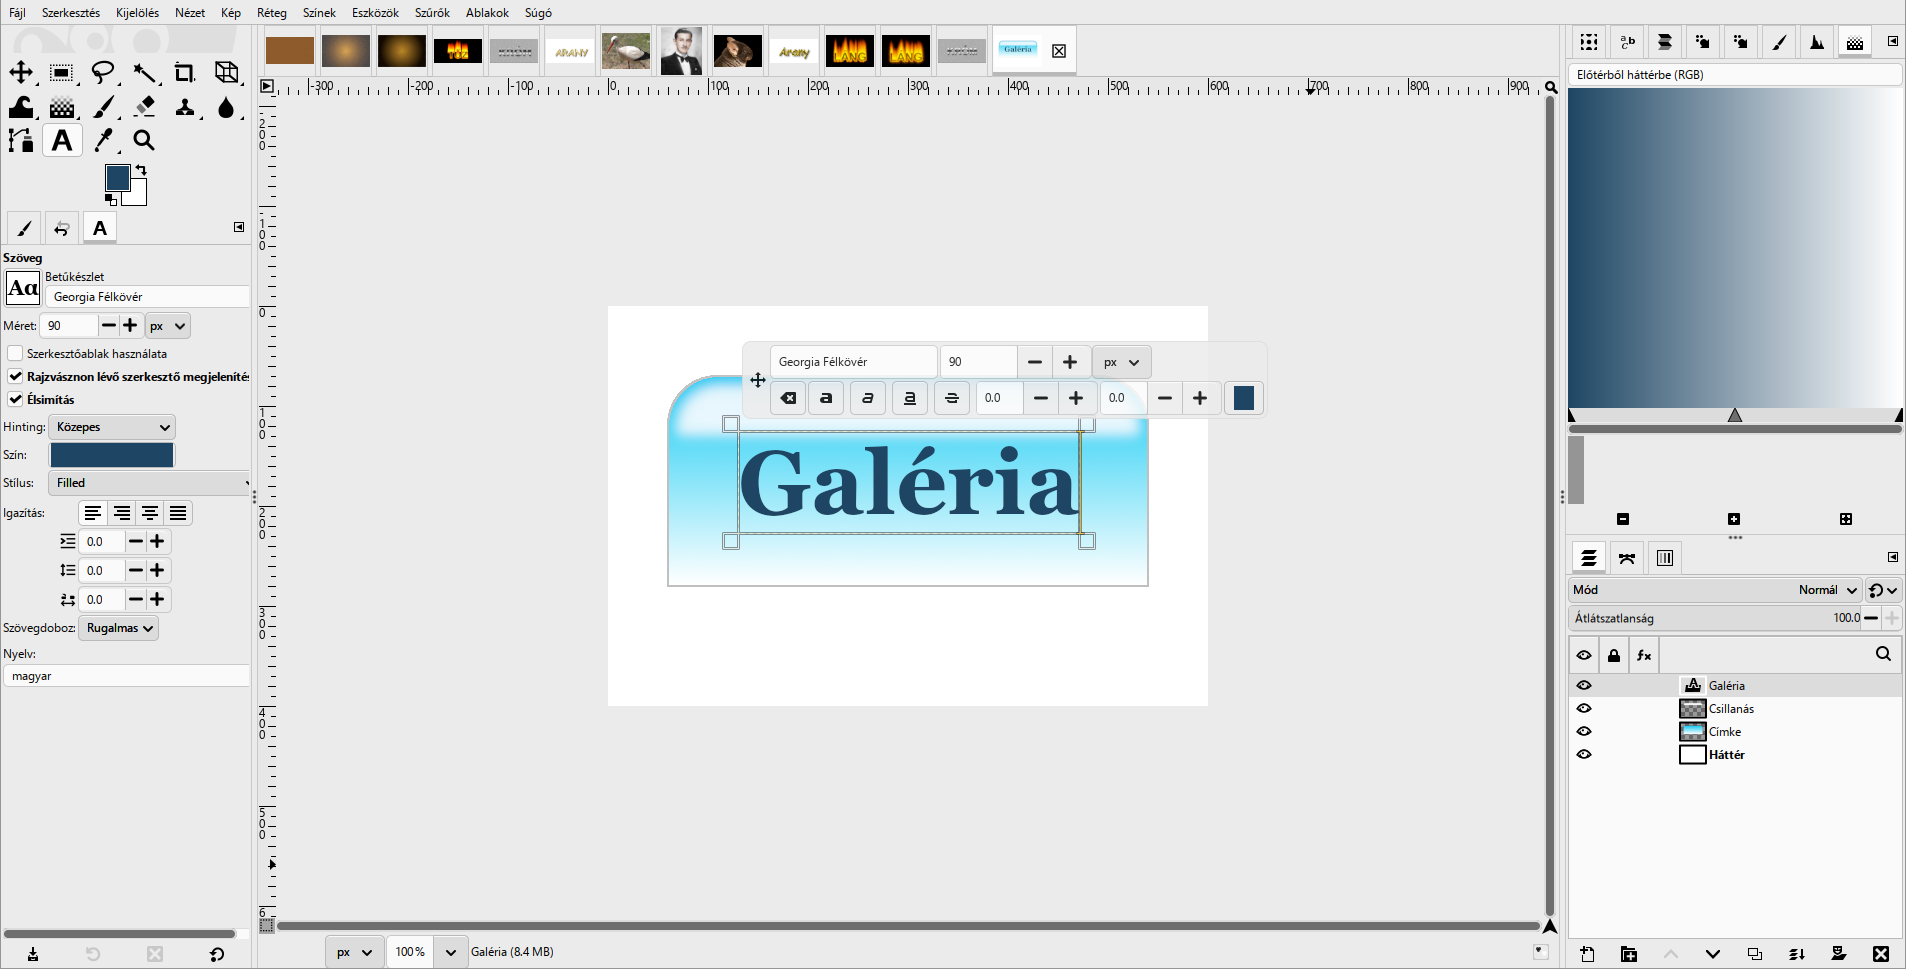Select the Paths tool
Screen dimensions: 1906x969
21,141
